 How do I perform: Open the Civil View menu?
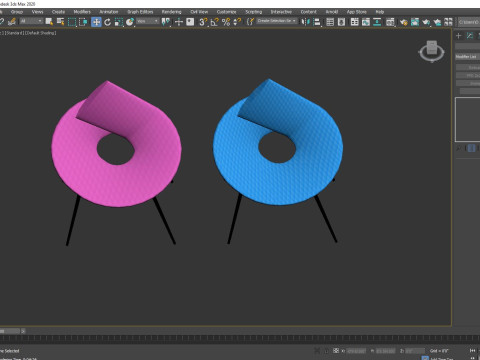point(199,12)
